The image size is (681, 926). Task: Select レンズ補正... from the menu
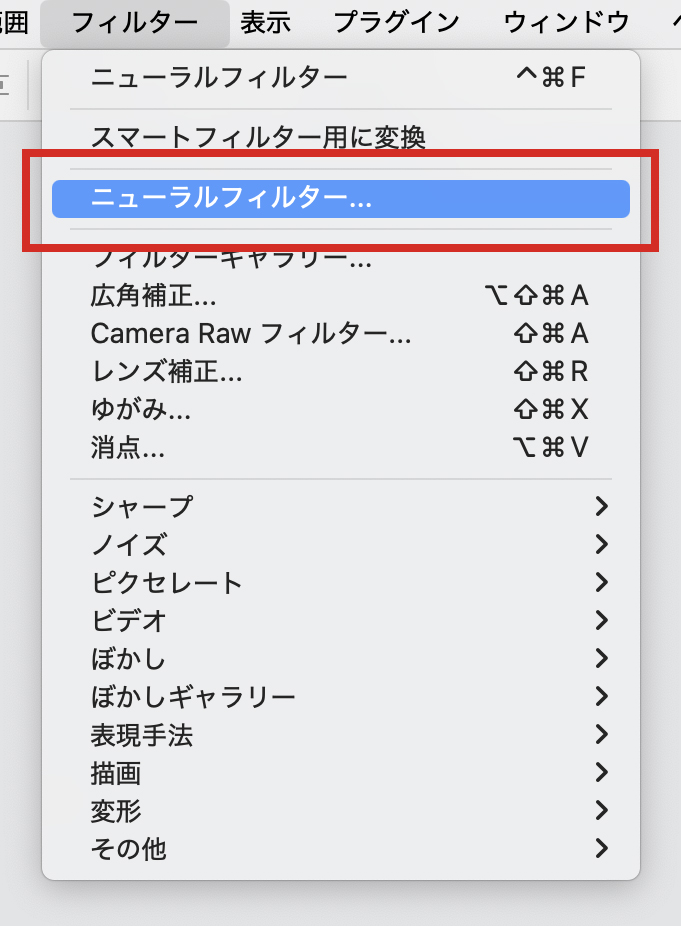[x=166, y=372]
